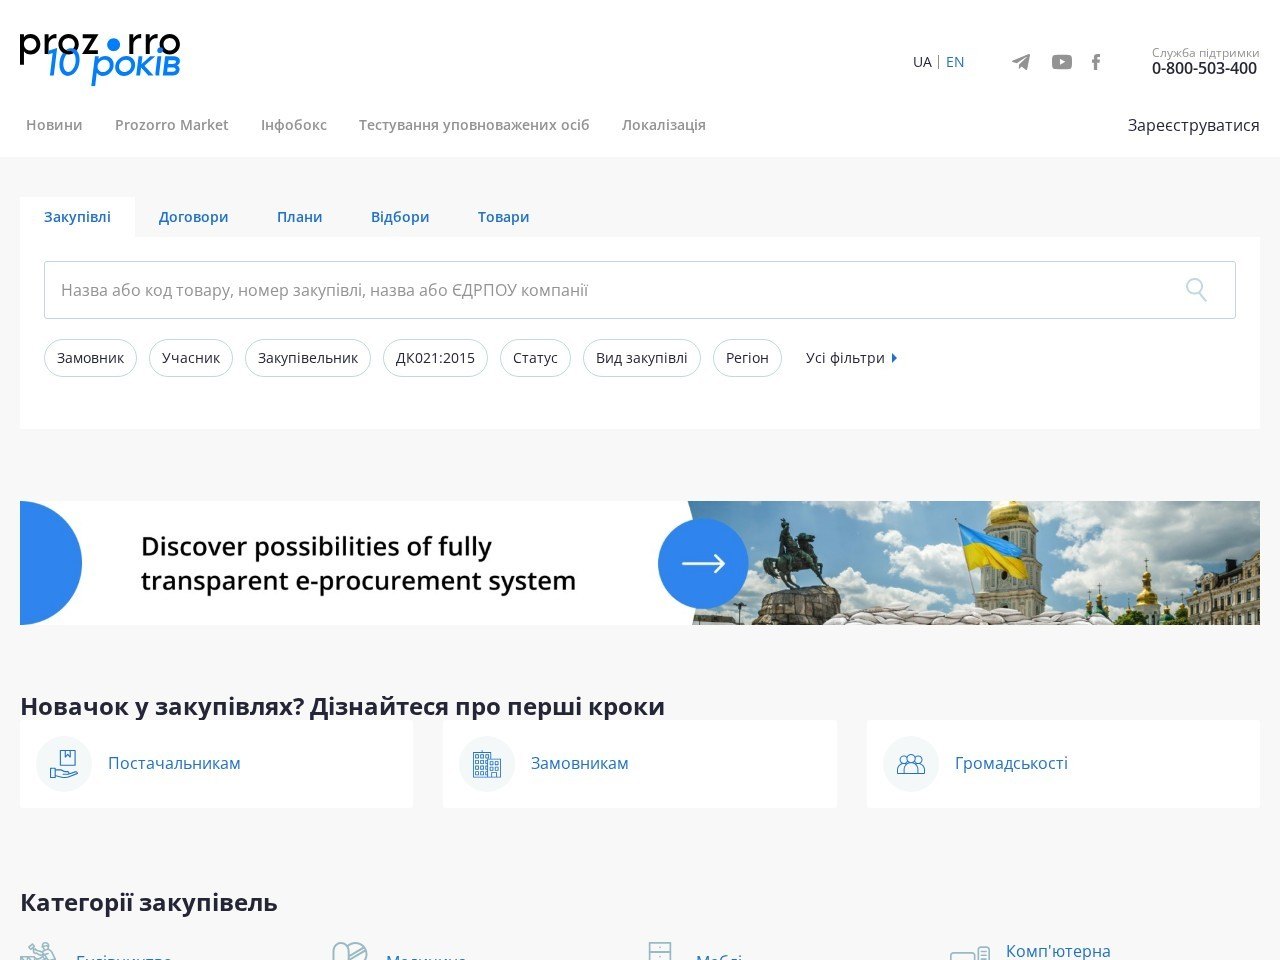Open Тестування уповноважених осіб page
1280x960 pixels.
tap(474, 125)
